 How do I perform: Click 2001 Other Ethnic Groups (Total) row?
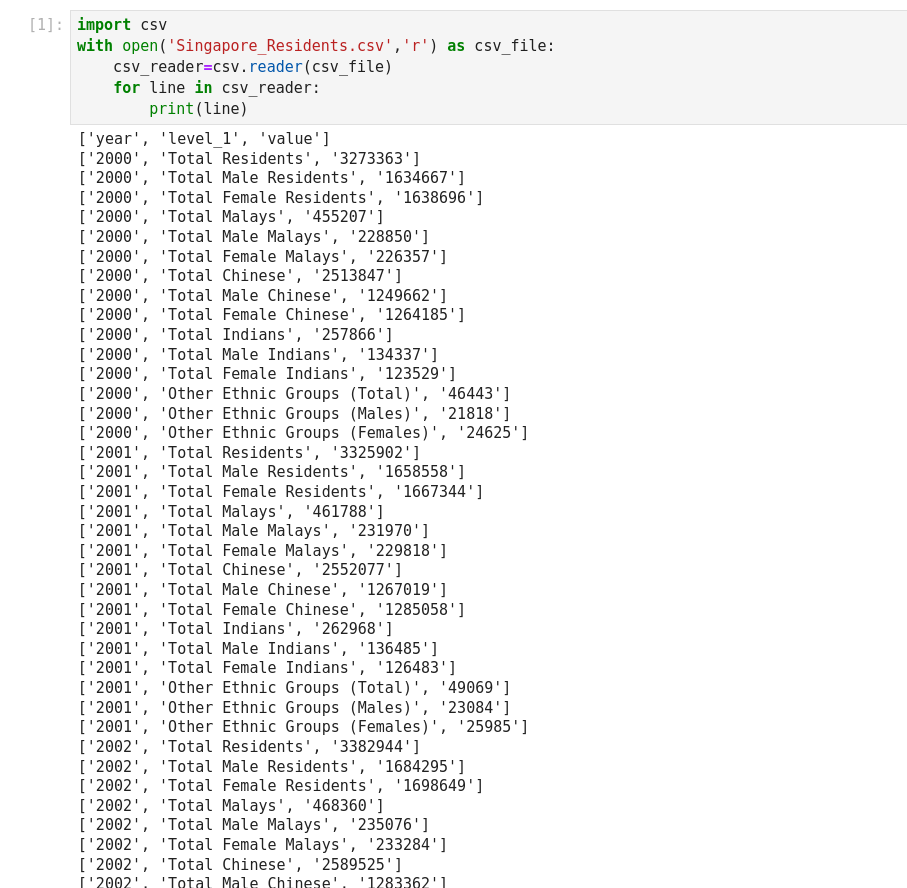[294, 688]
